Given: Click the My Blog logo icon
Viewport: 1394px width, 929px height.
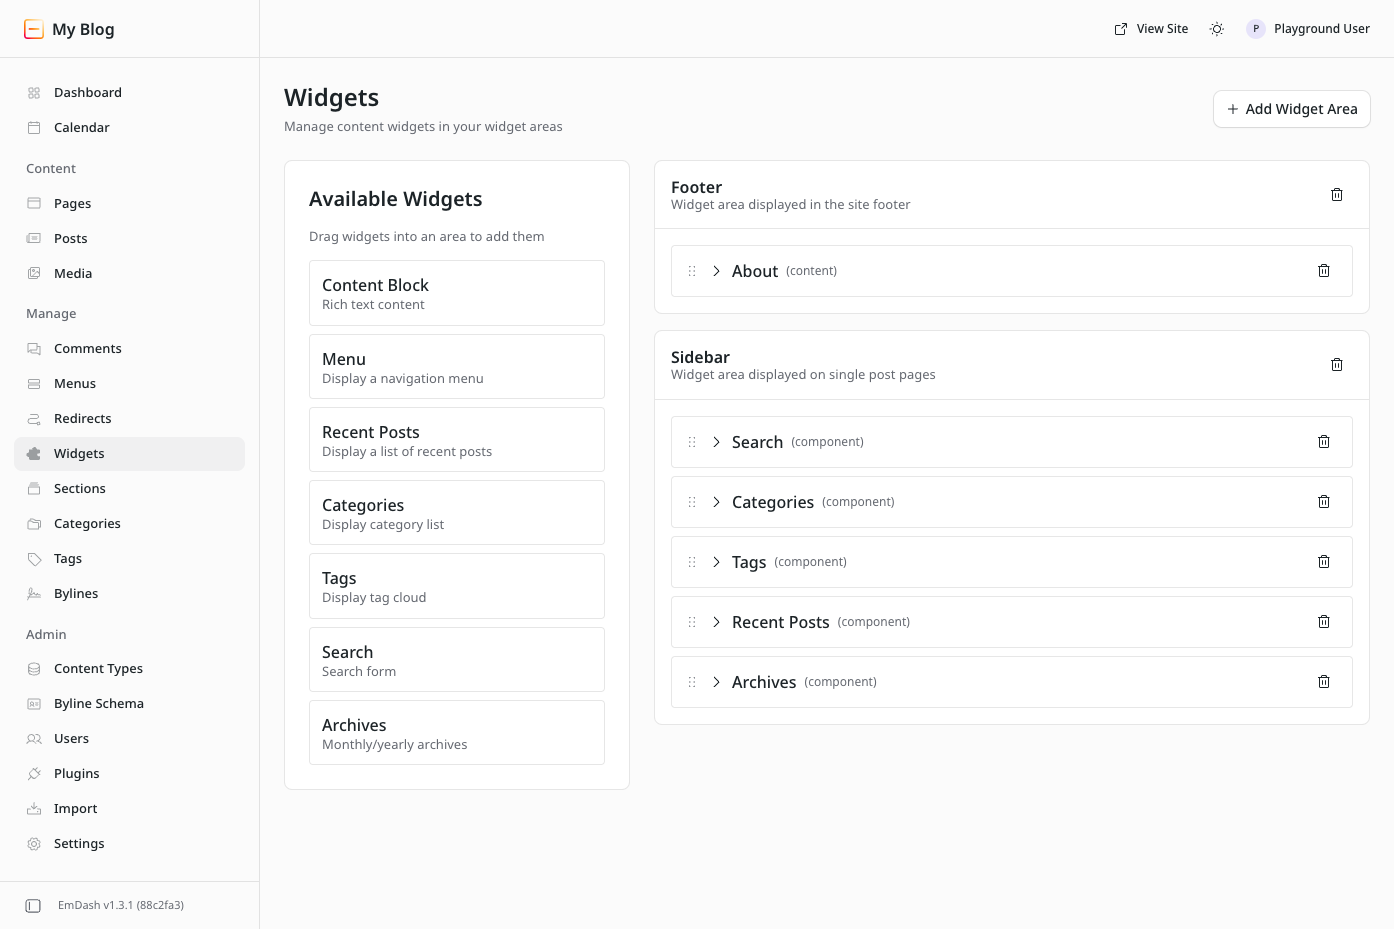Looking at the screenshot, I should click(34, 29).
